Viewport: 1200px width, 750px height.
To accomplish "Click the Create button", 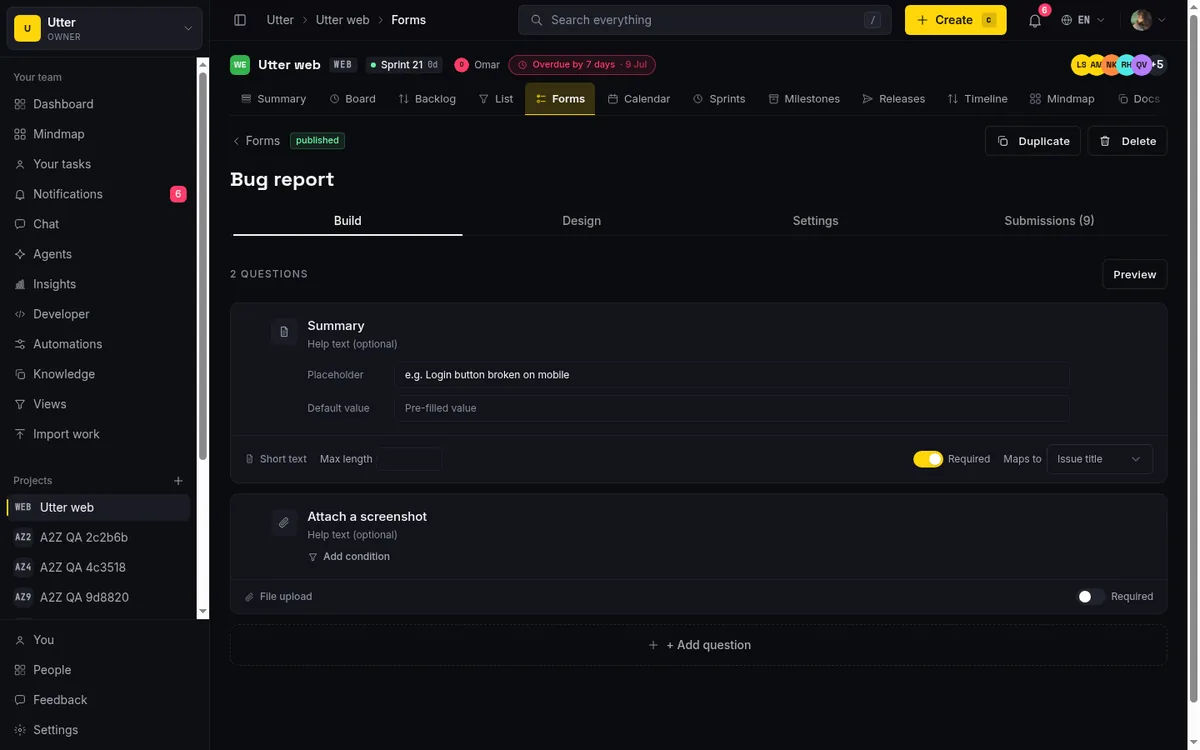I will 955,20.
